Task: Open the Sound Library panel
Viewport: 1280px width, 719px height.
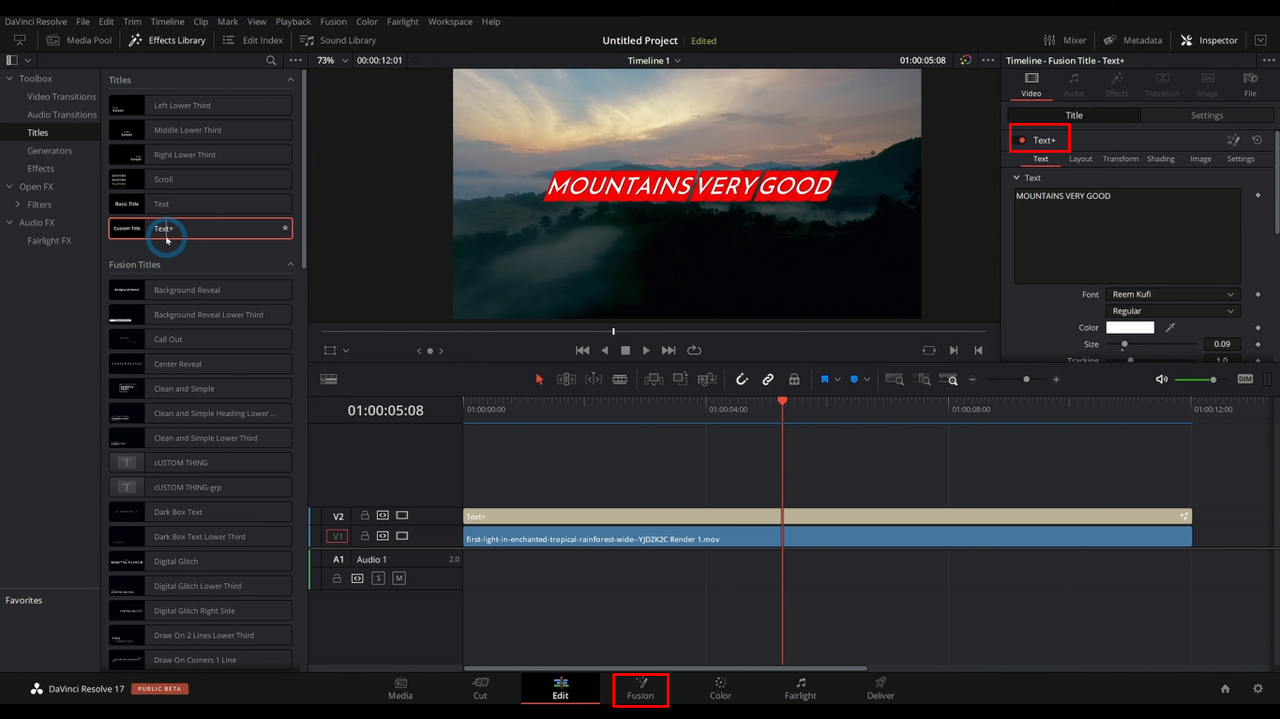Action: click(337, 40)
